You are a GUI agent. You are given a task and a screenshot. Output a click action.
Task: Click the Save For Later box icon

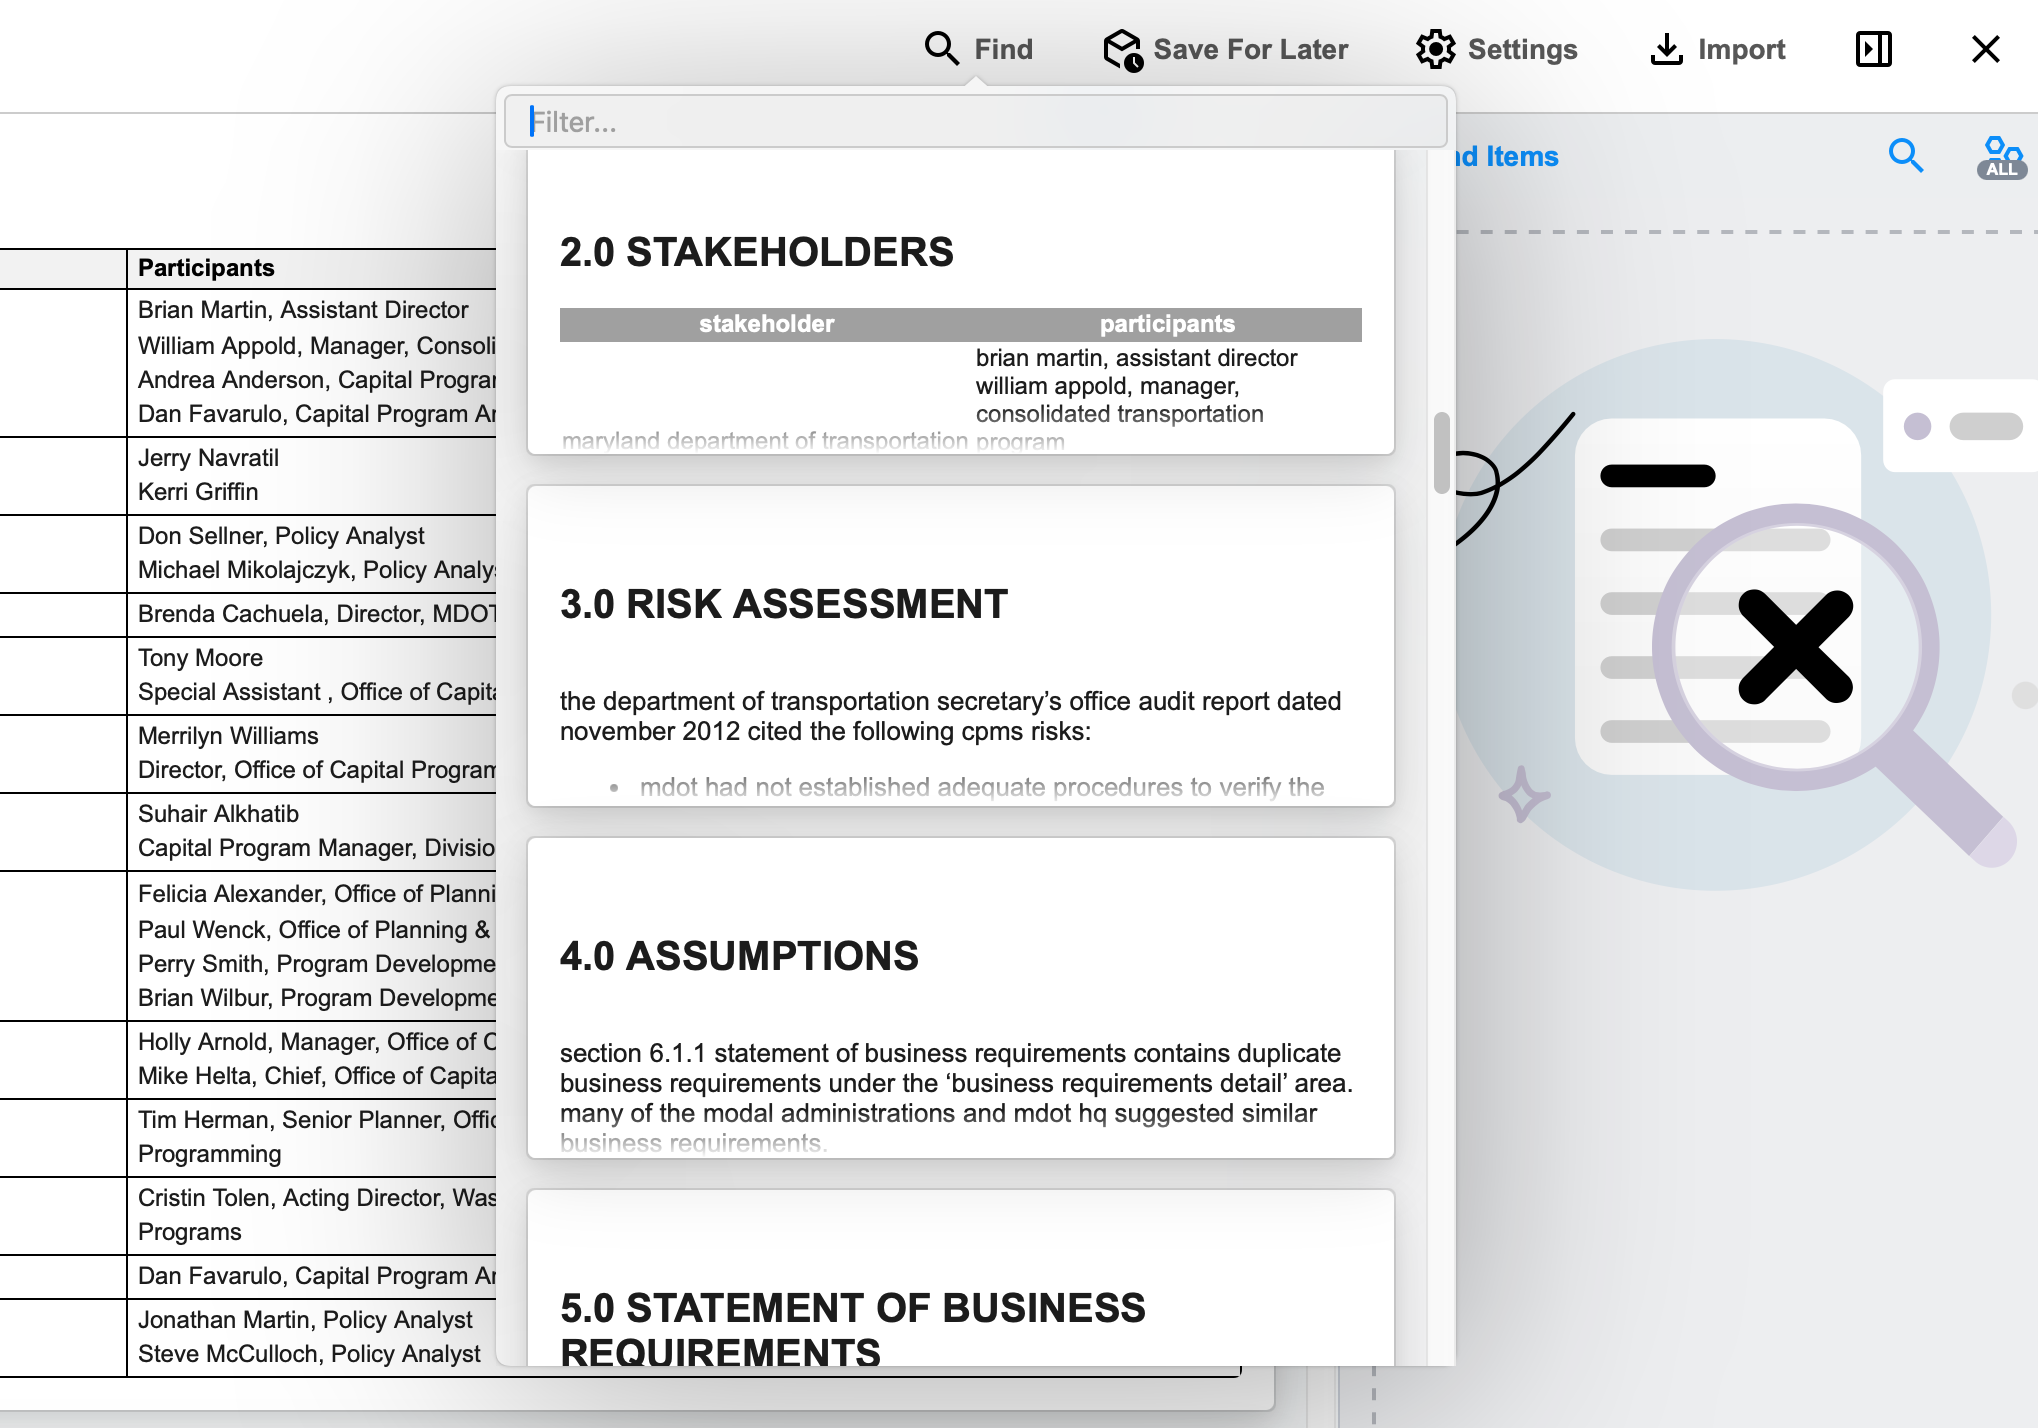[x=1122, y=49]
